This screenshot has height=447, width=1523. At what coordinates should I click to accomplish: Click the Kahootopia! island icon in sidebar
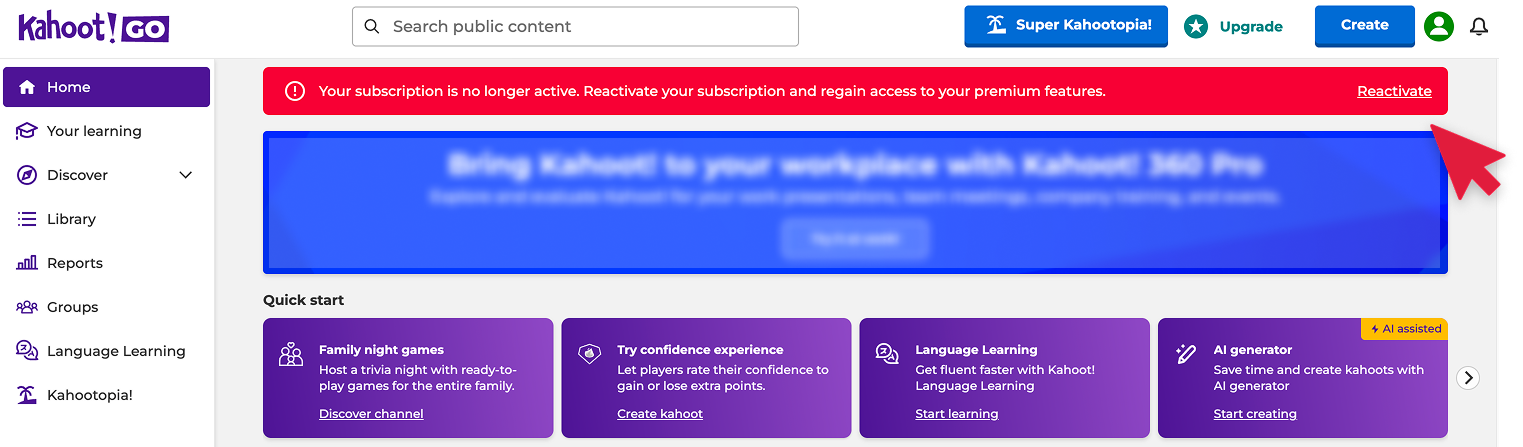point(27,395)
